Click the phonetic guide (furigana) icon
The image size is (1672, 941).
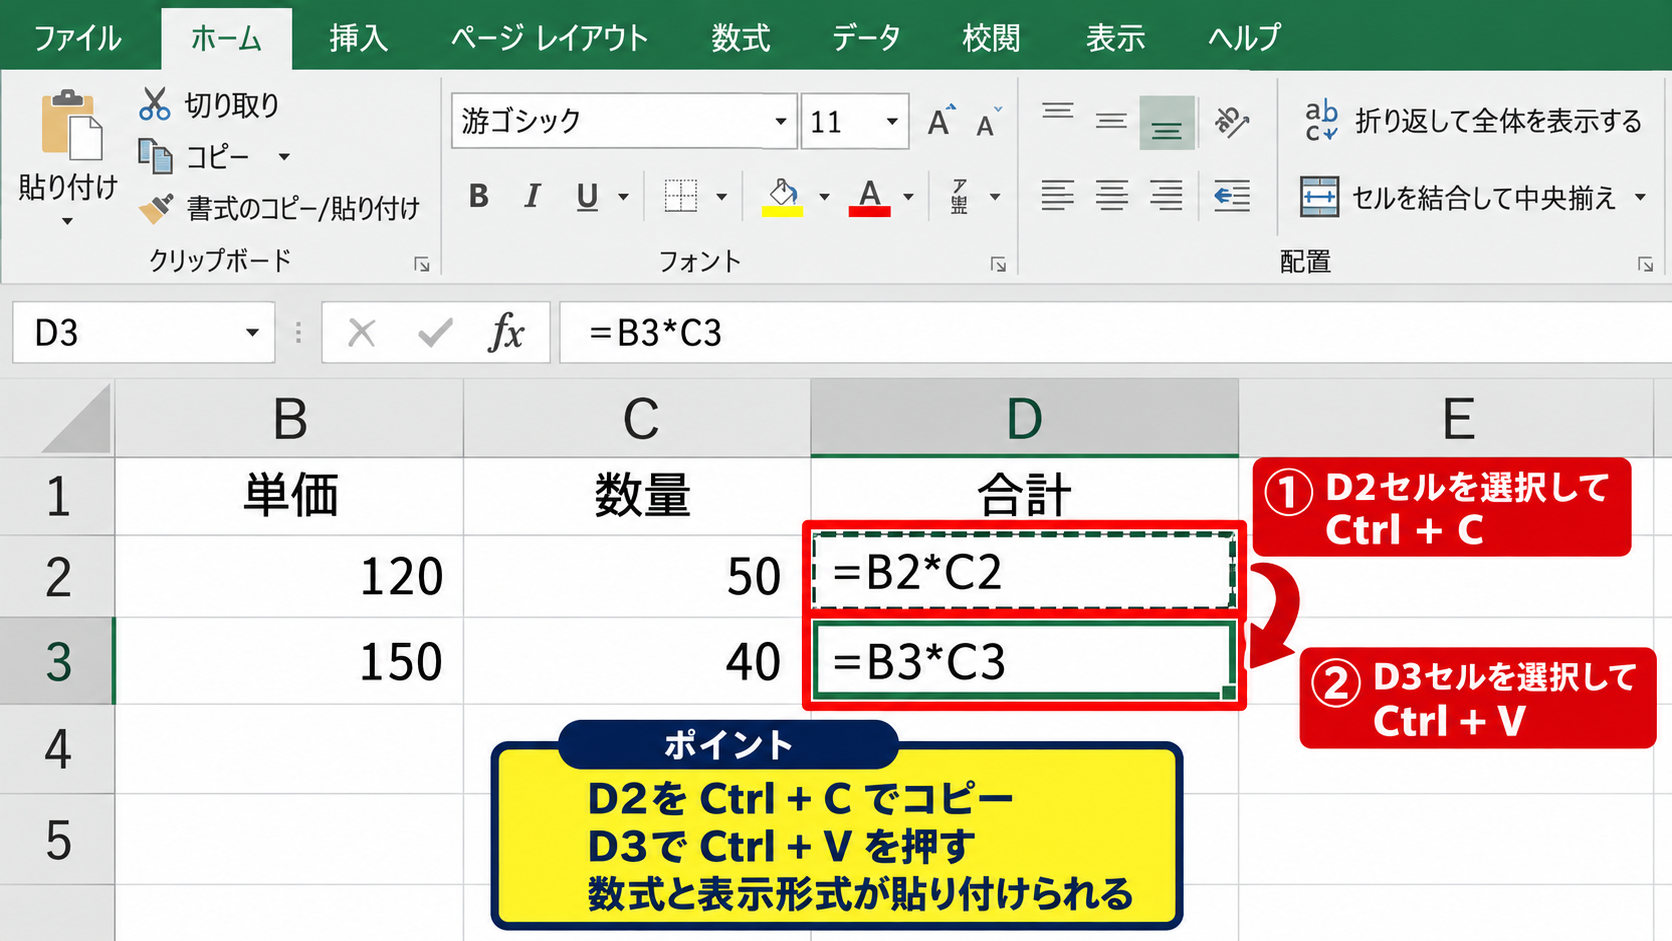coord(960,196)
